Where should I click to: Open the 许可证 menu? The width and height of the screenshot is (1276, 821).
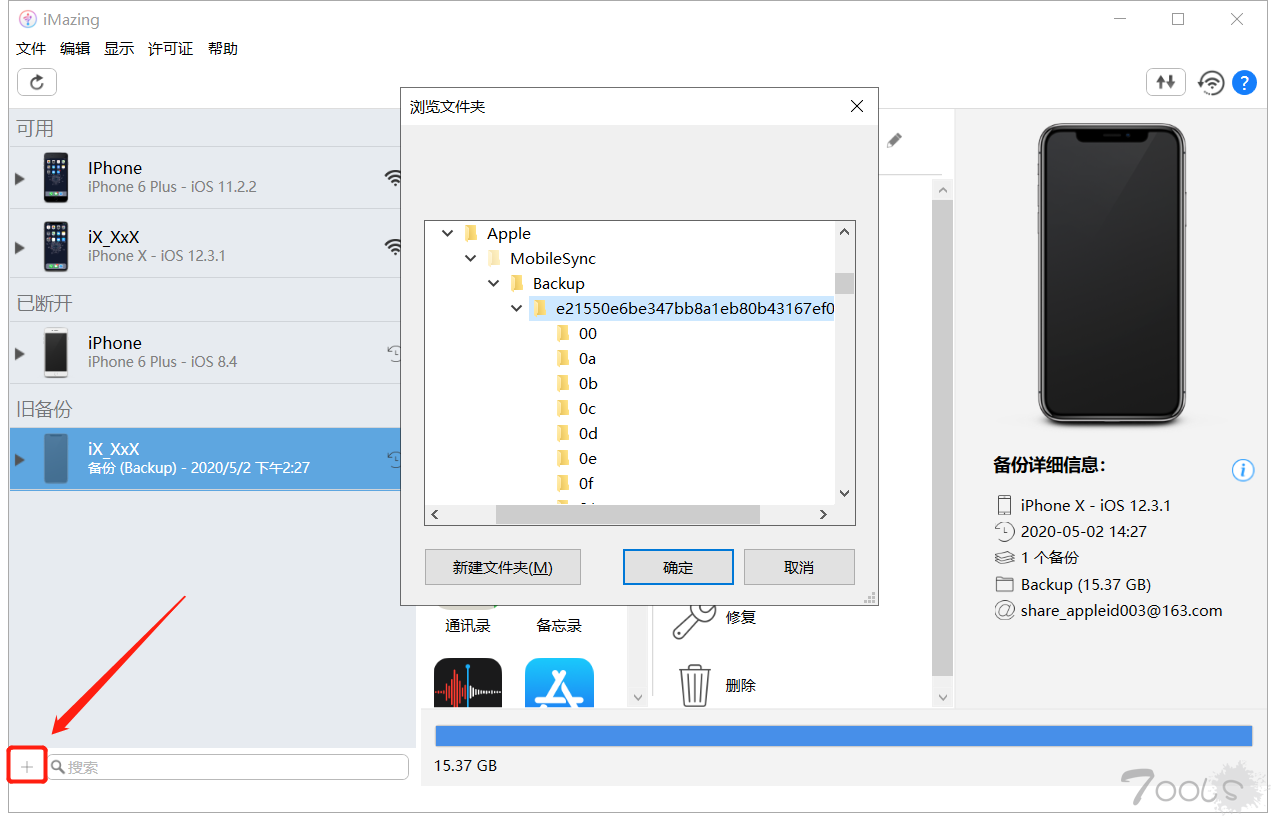pos(171,48)
